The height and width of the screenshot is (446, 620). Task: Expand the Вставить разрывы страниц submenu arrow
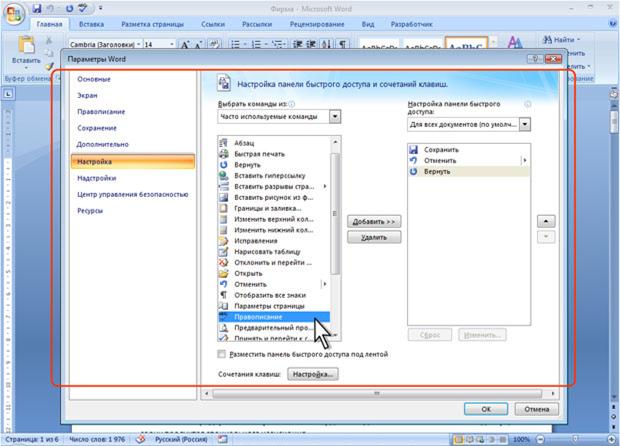(x=325, y=186)
